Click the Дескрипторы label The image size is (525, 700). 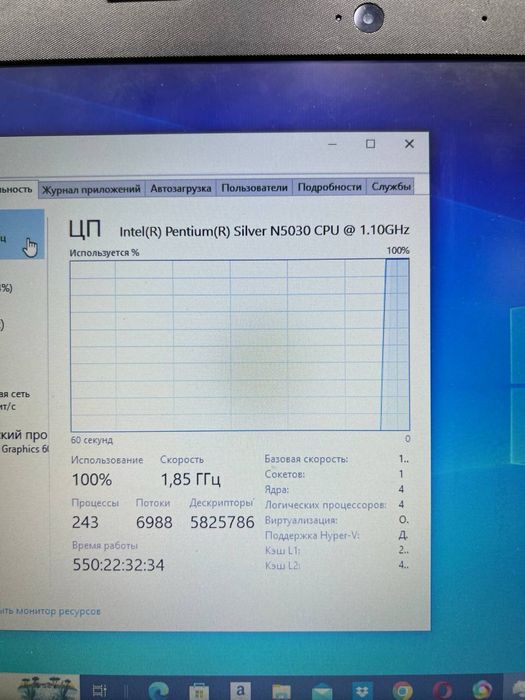point(221,503)
